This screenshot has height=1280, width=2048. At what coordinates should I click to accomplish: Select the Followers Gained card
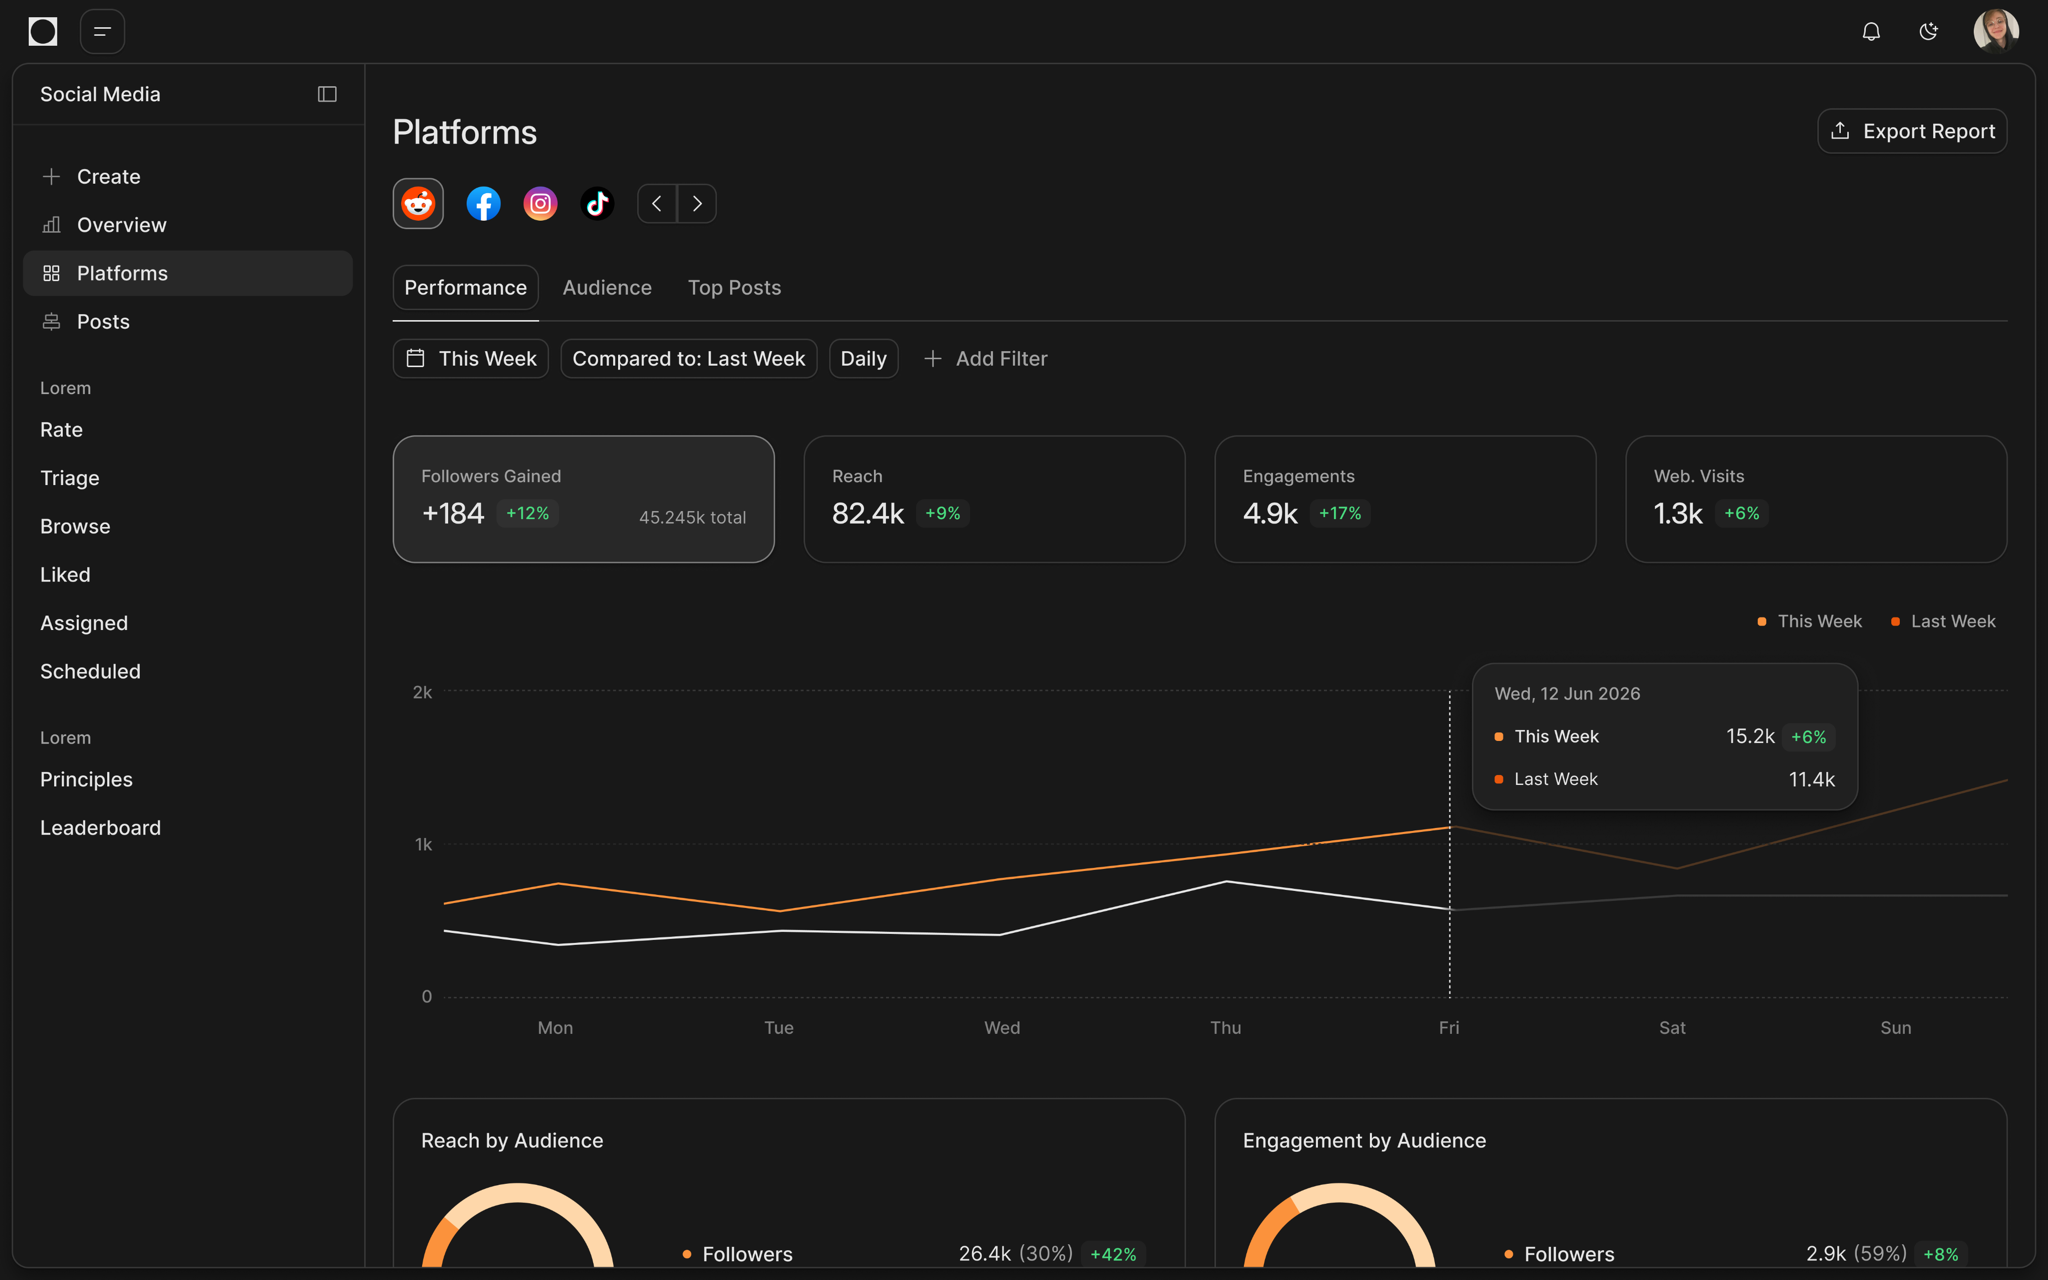pos(584,499)
